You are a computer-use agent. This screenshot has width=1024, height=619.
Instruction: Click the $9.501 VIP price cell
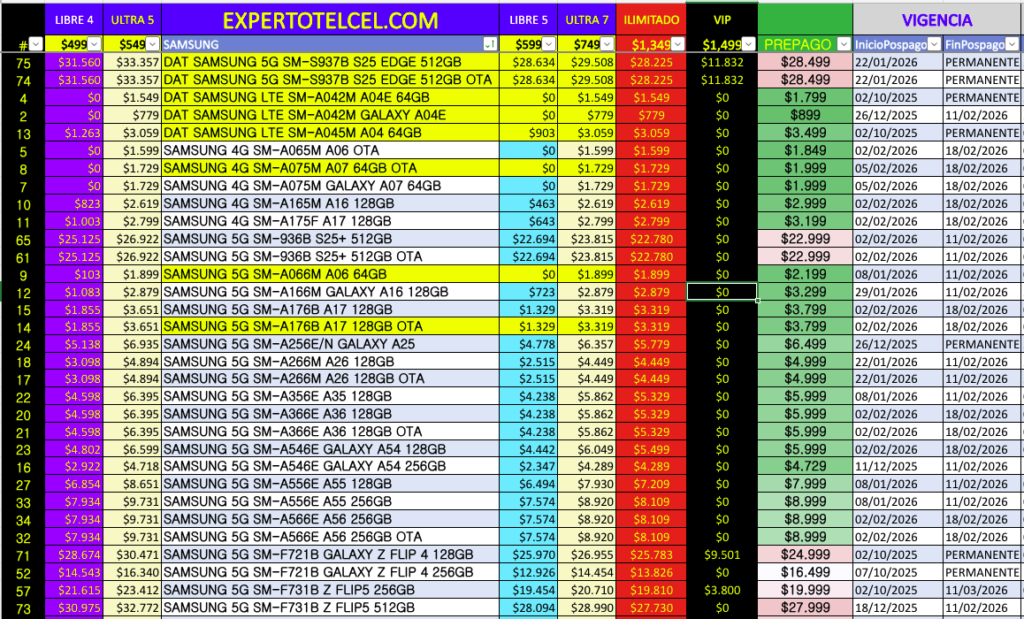tap(722, 554)
